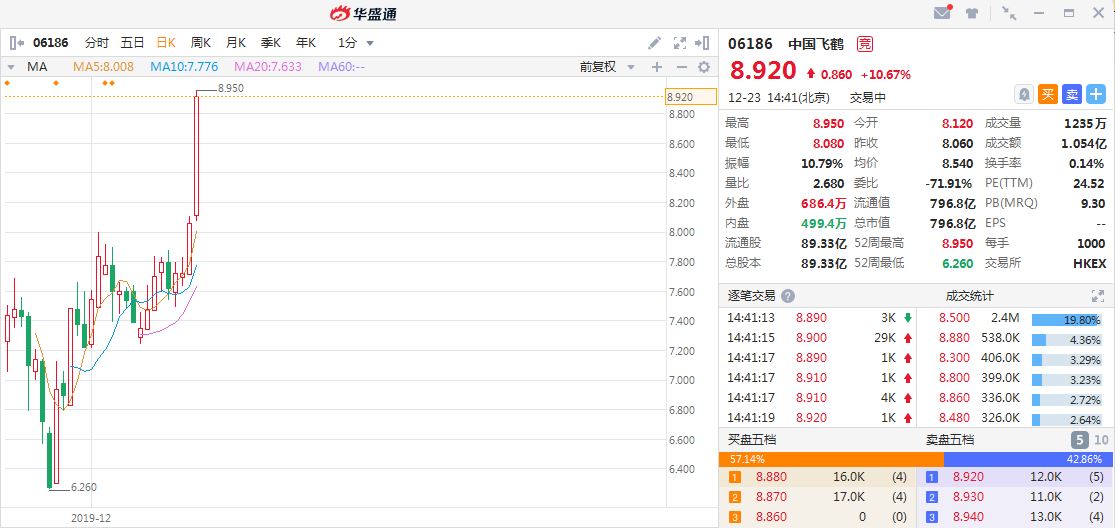The height and width of the screenshot is (528, 1115).
Task: Switch order book depth to 5 levels
Action: (x=1080, y=440)
